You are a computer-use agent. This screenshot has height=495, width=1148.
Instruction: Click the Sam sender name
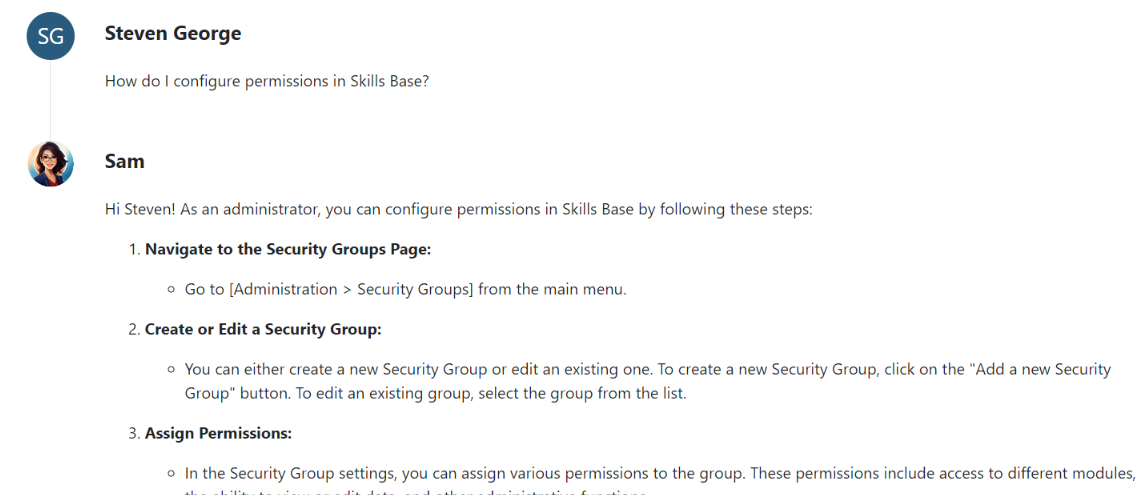coord(124,161)
